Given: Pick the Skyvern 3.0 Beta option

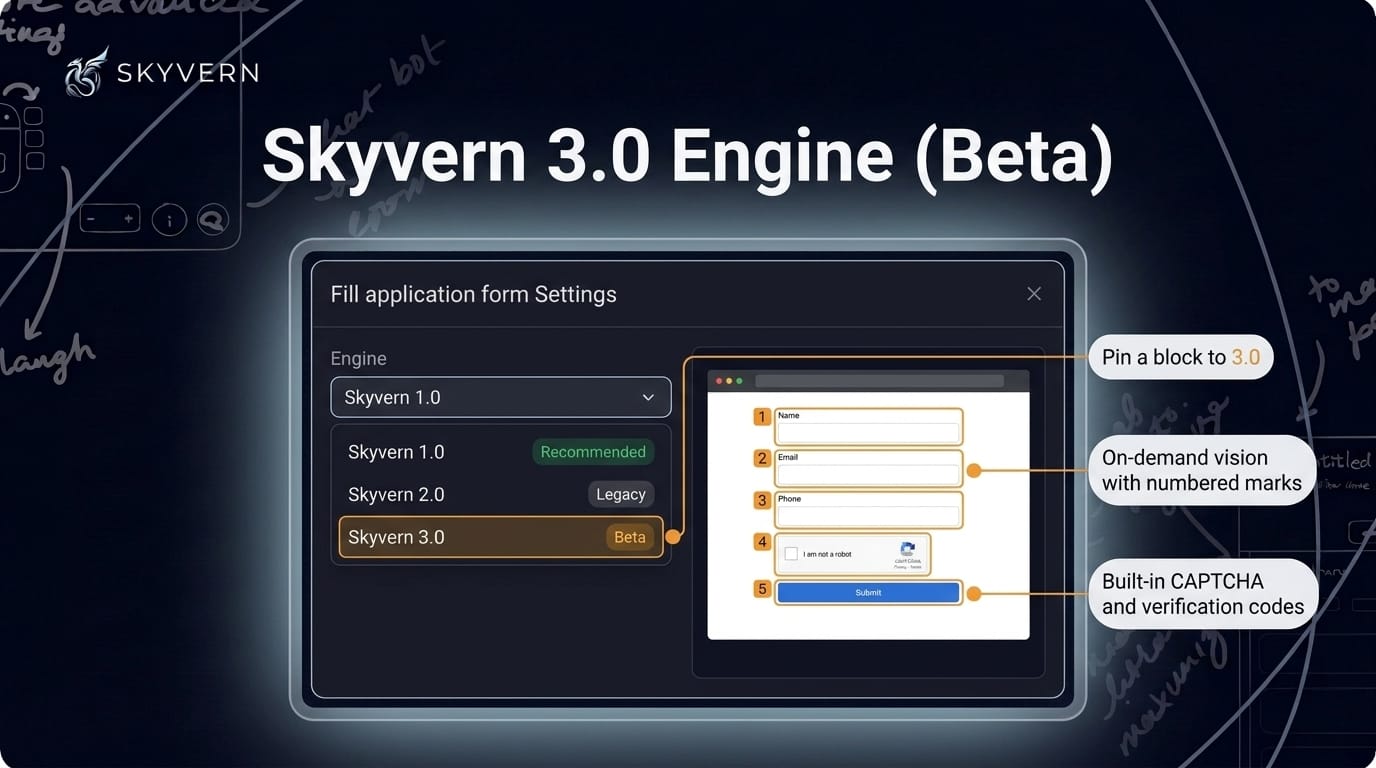Looking at the screenshot, I should pos(500,537).
